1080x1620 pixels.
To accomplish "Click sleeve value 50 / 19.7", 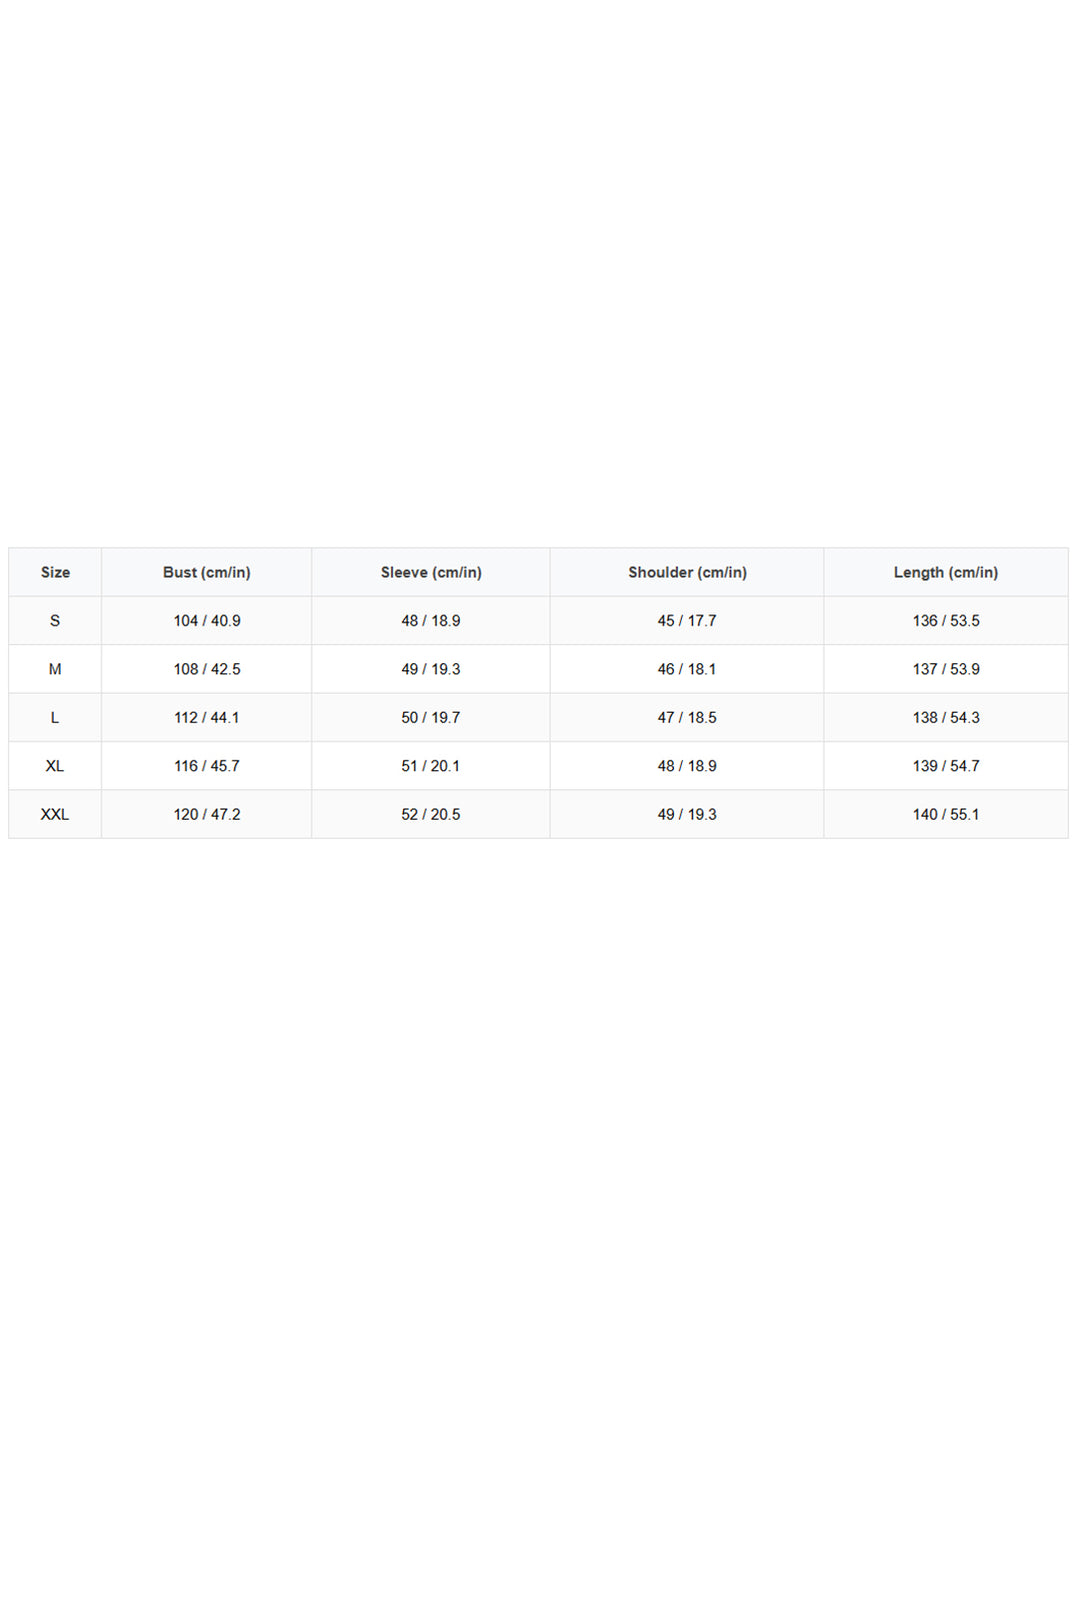I will coord(431,717).
